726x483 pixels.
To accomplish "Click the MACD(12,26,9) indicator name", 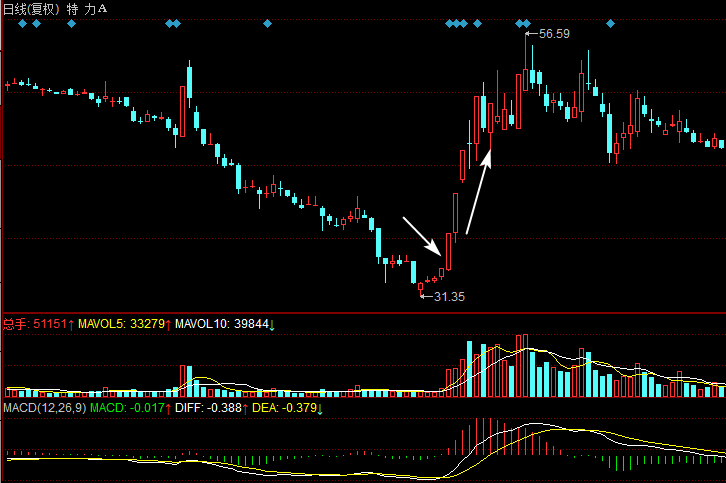I will [44, 408].
